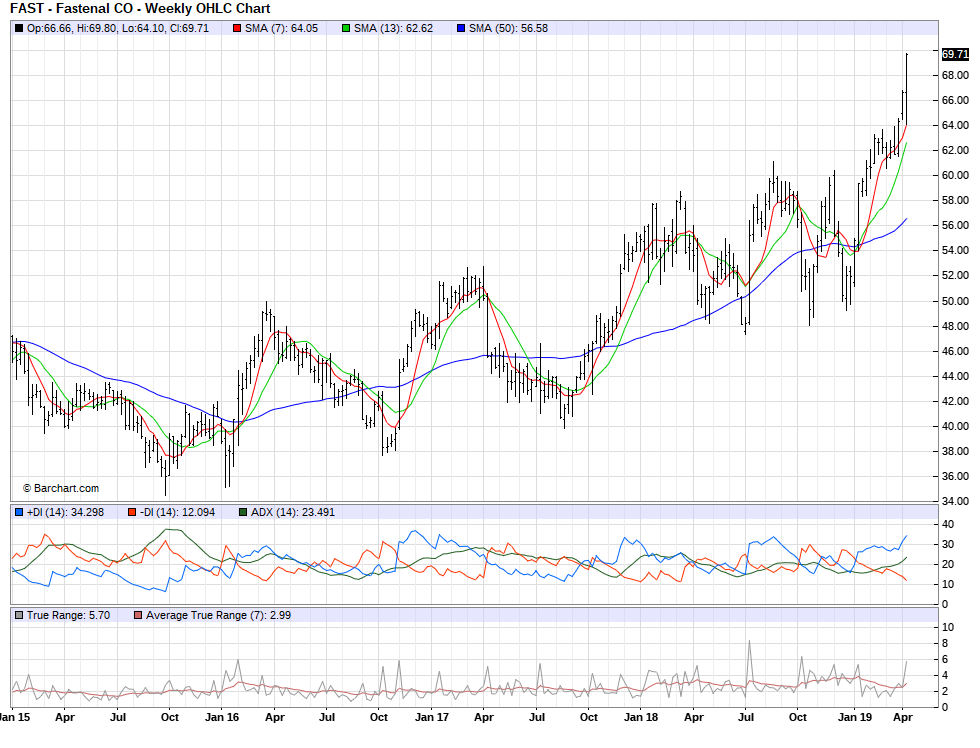Screen dimensions: 980x748
Task: Click the 'Jan 19' date axis label
Action: (854, 717)
